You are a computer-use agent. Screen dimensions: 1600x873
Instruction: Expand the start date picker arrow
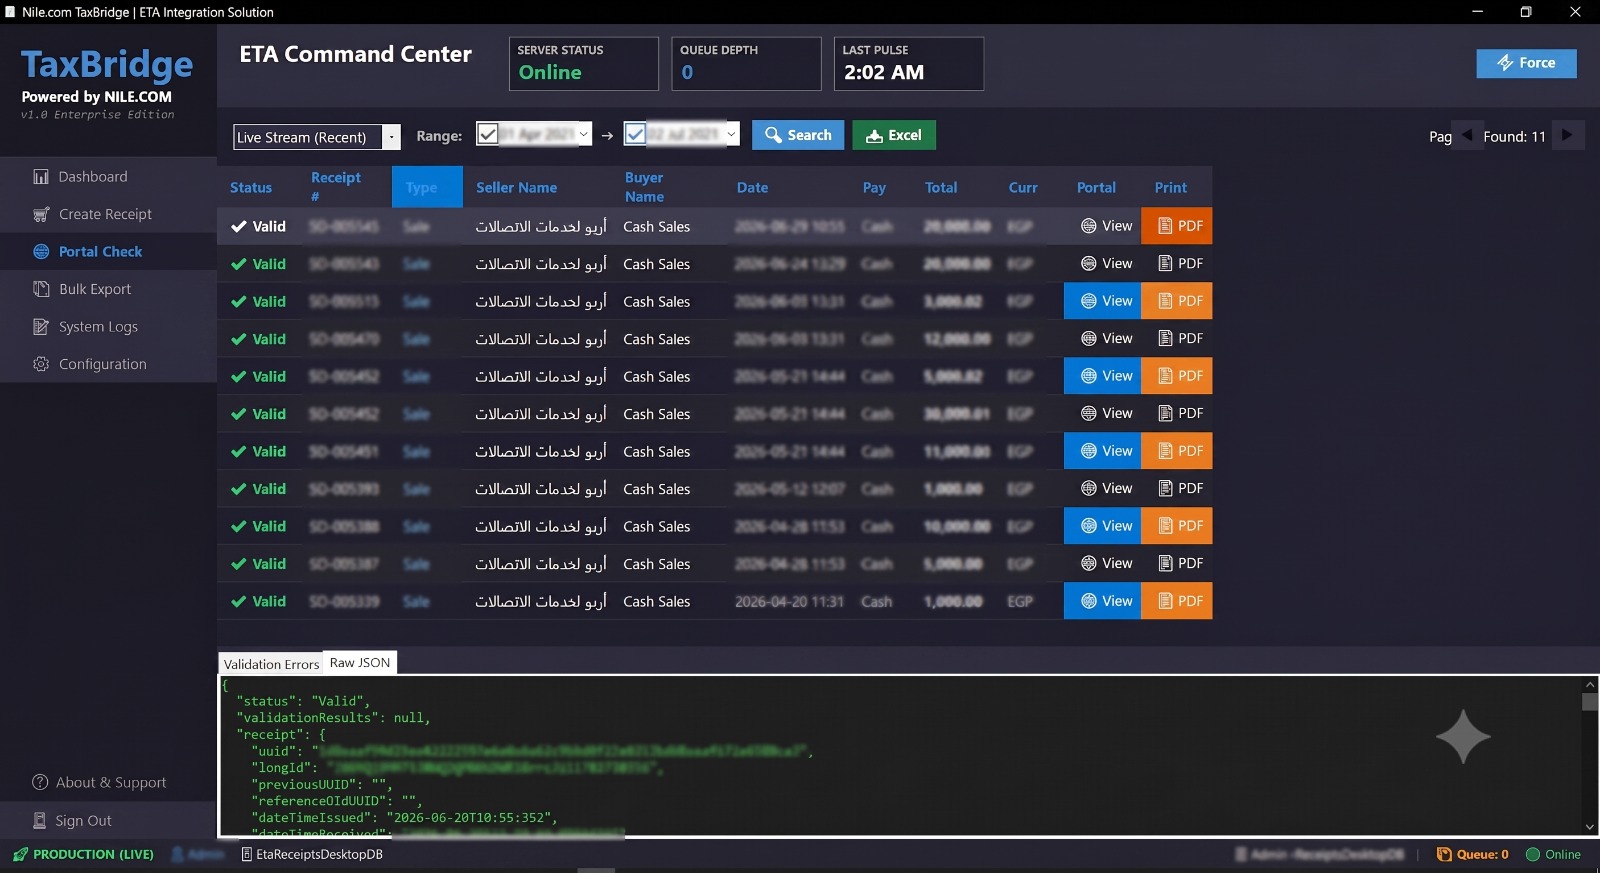pyautogui.click(x=584, y=134)
